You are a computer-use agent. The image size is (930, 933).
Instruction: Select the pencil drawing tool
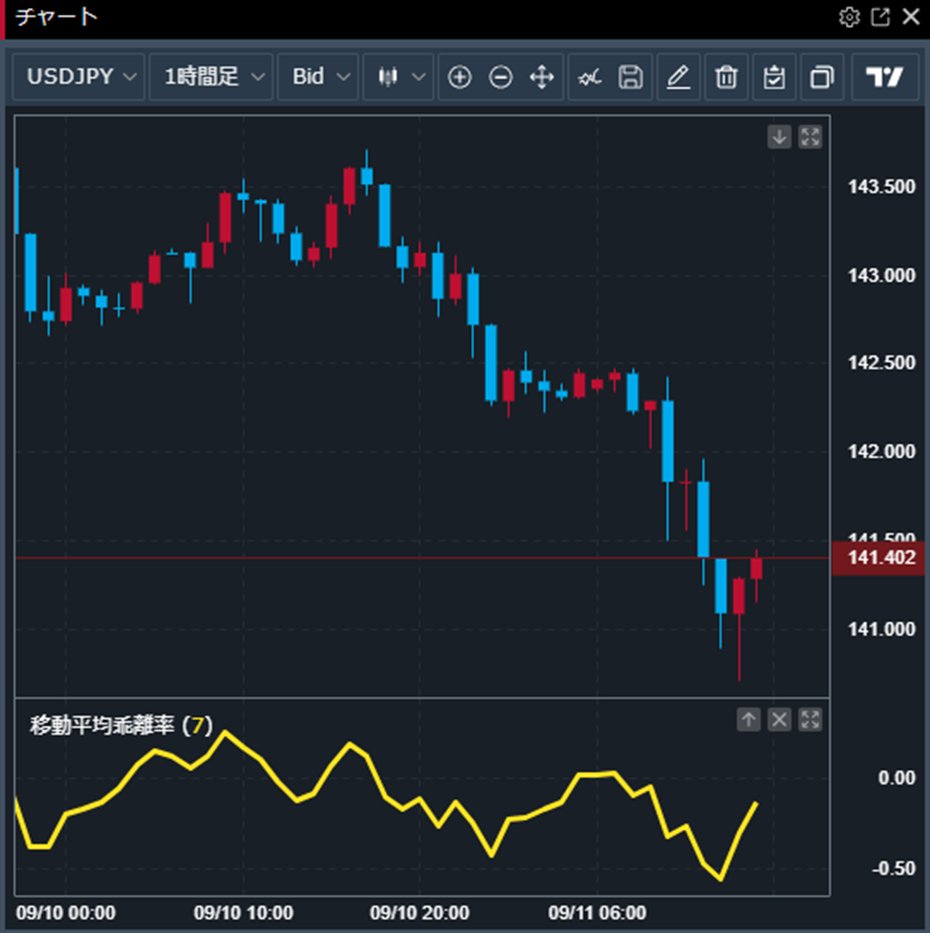click(678, 77)
